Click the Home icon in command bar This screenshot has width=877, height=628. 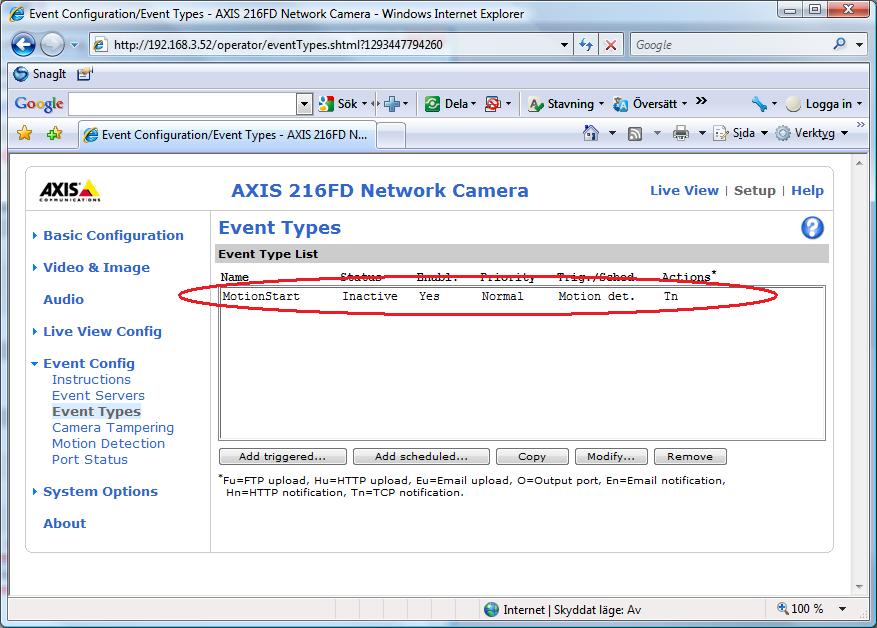point(591,133)
